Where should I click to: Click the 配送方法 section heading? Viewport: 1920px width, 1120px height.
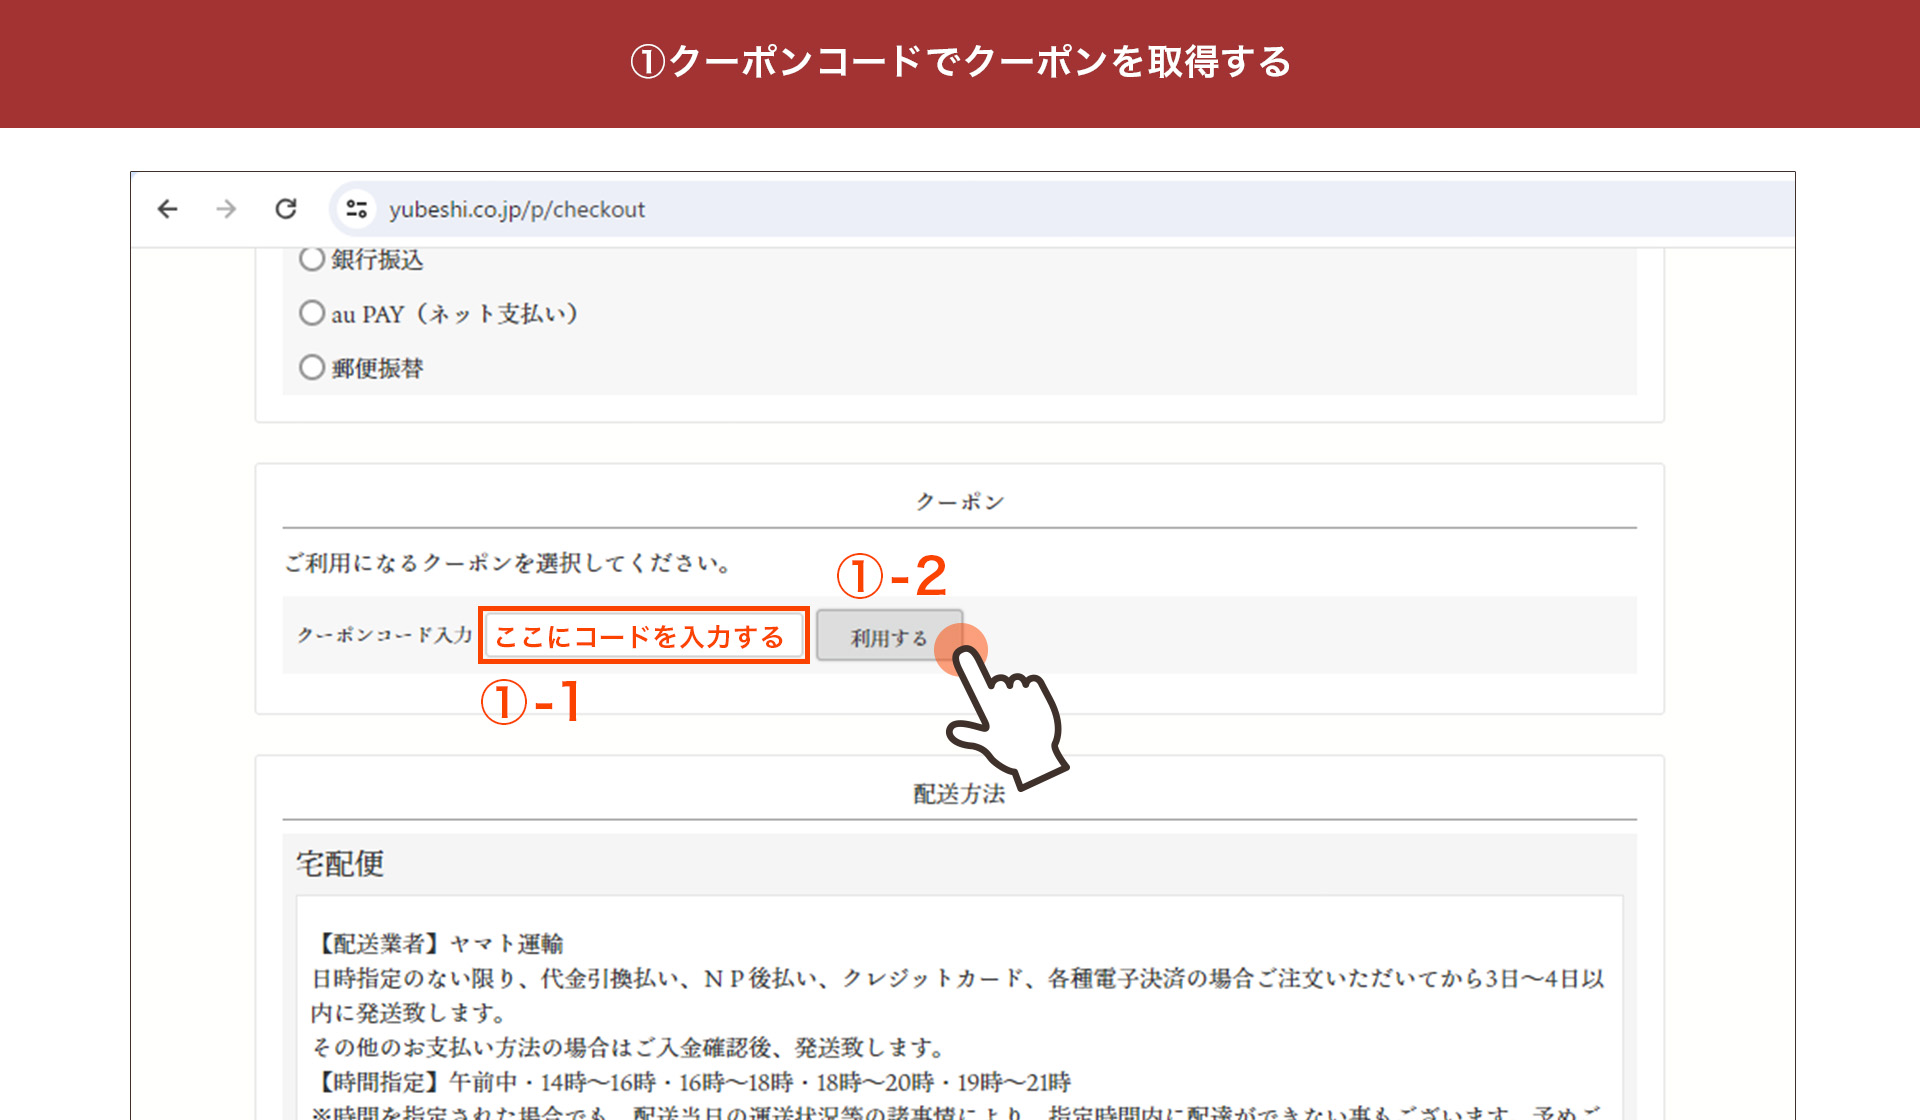pos(958,790)
